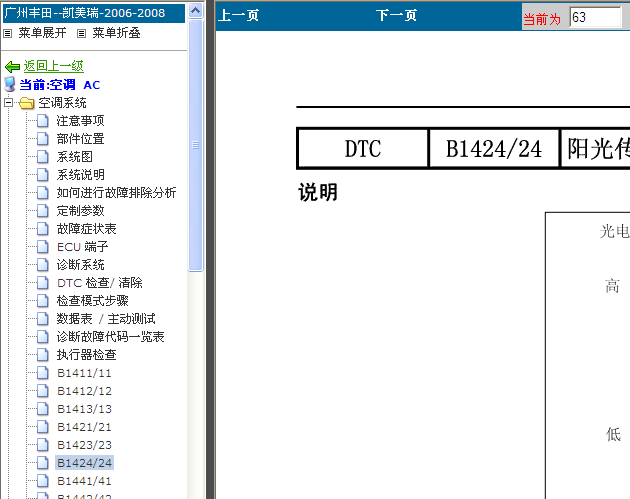Viewport: 630px width, 499px height.
Task: Click the 说明 heading in document
Action: pos(318,192)
